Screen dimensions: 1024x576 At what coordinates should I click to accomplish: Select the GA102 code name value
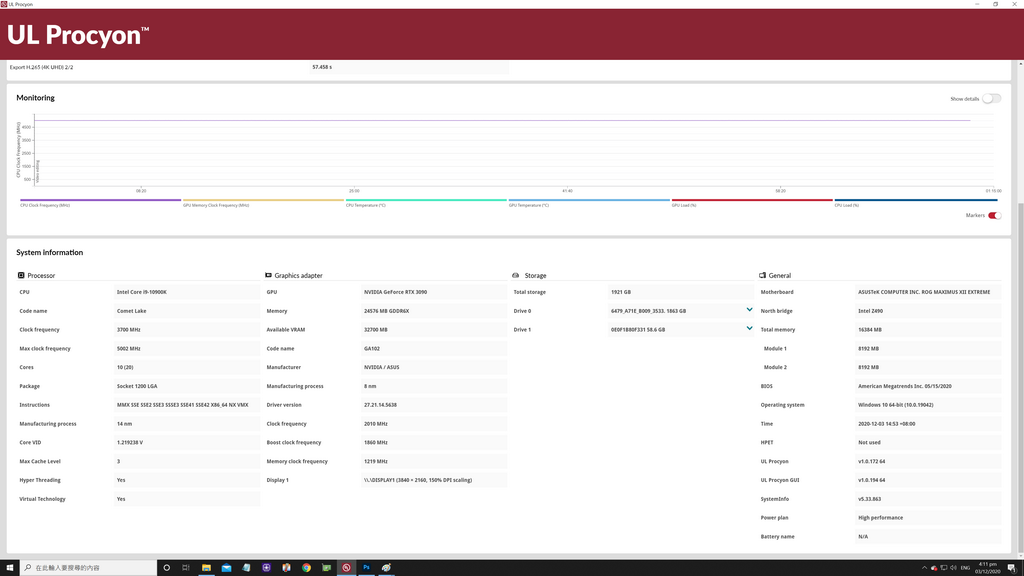pyautogui.click(x=372, y=349)
